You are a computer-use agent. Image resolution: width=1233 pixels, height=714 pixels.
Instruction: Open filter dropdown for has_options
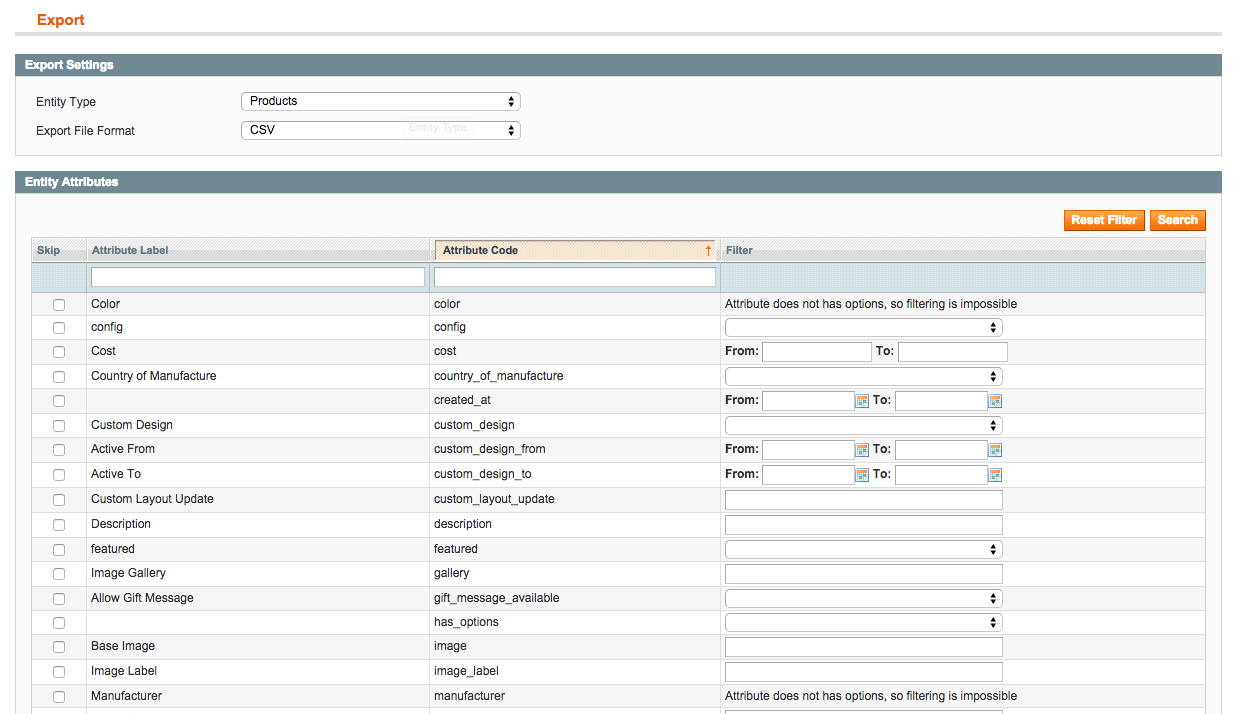click(x=863, y=622)
